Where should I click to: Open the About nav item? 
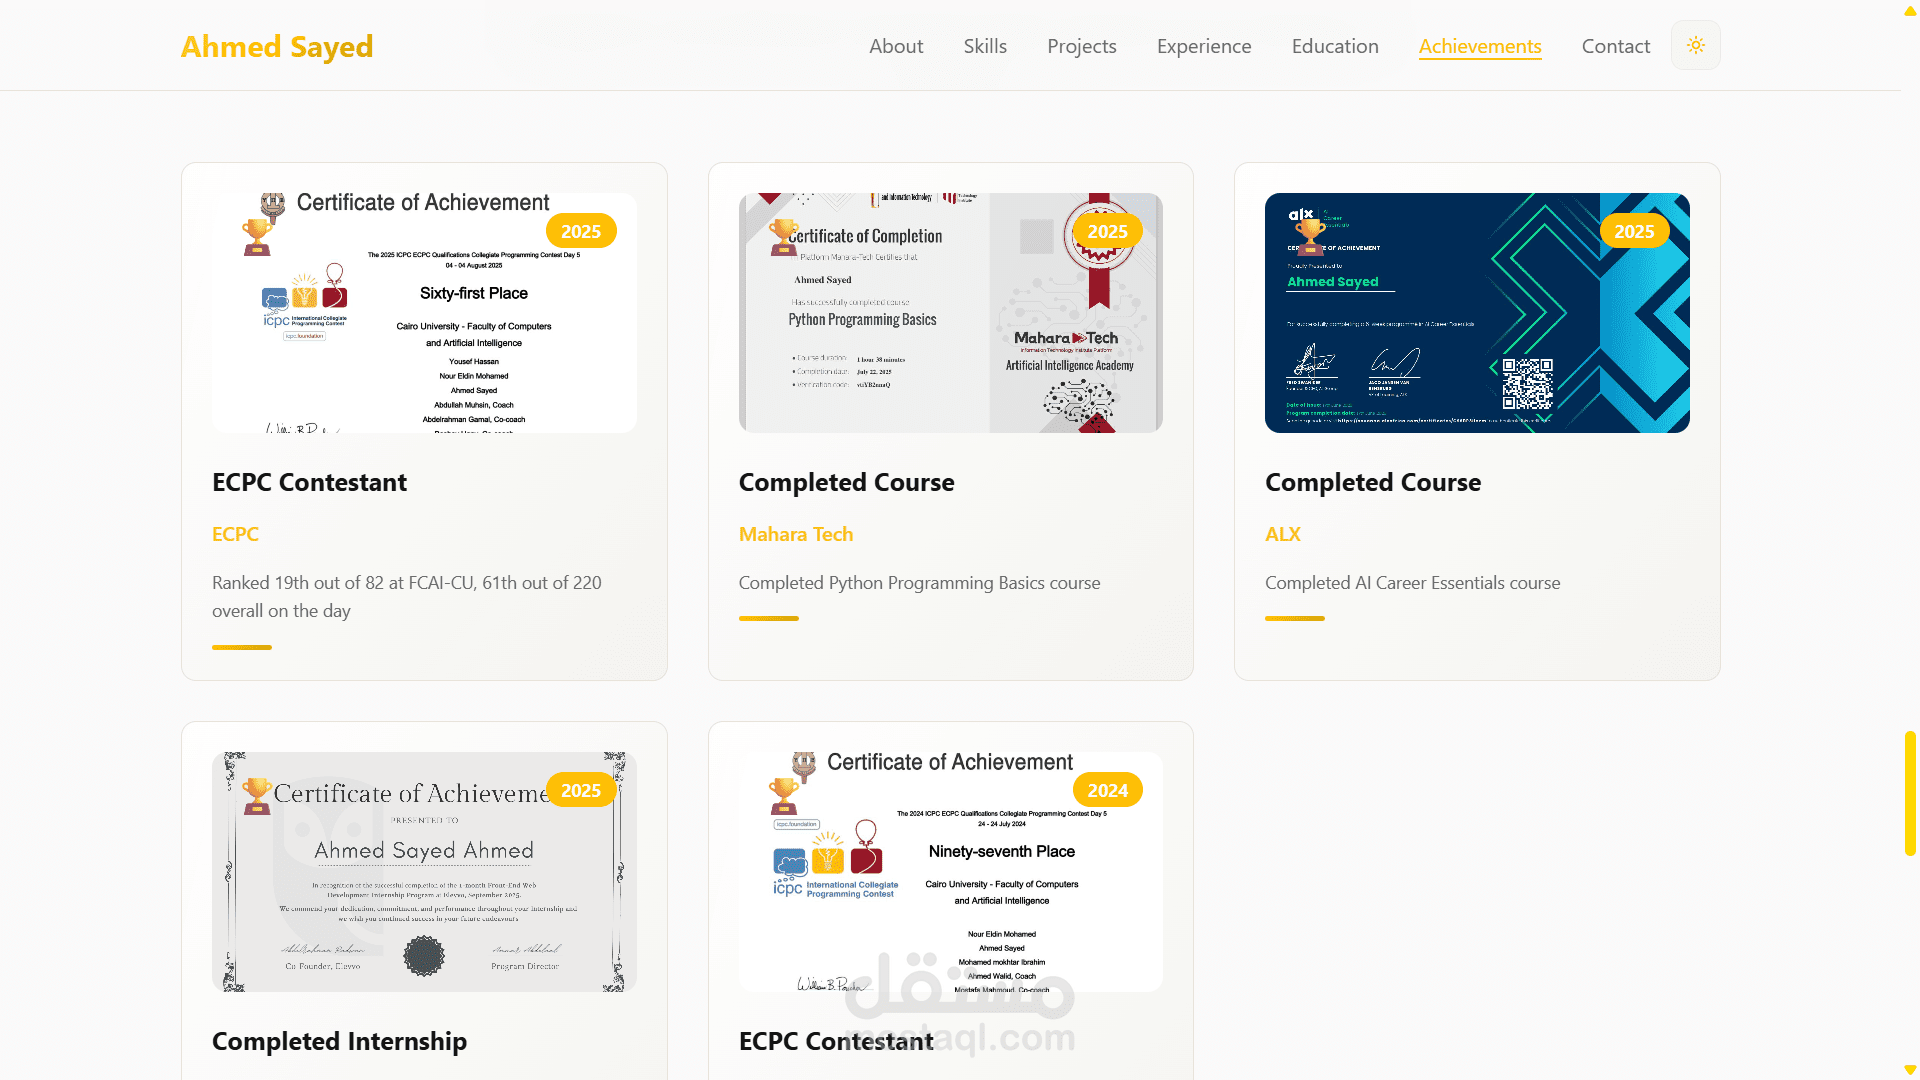click(x=895, y=46)
